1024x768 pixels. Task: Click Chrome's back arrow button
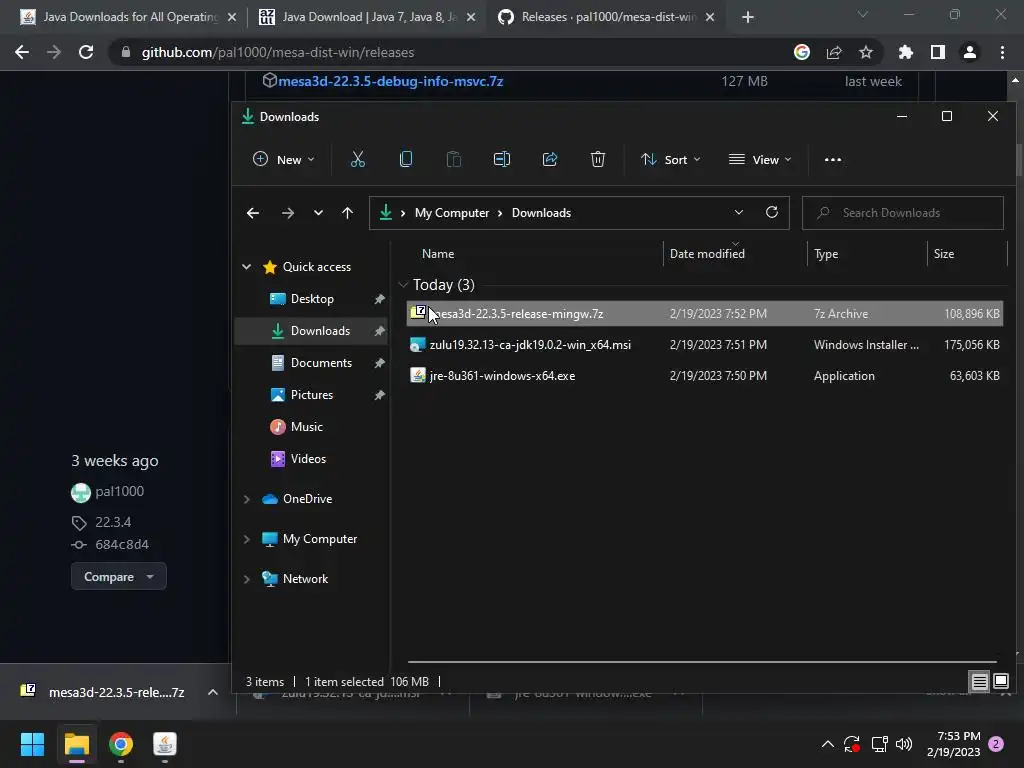tap(22, 52)
